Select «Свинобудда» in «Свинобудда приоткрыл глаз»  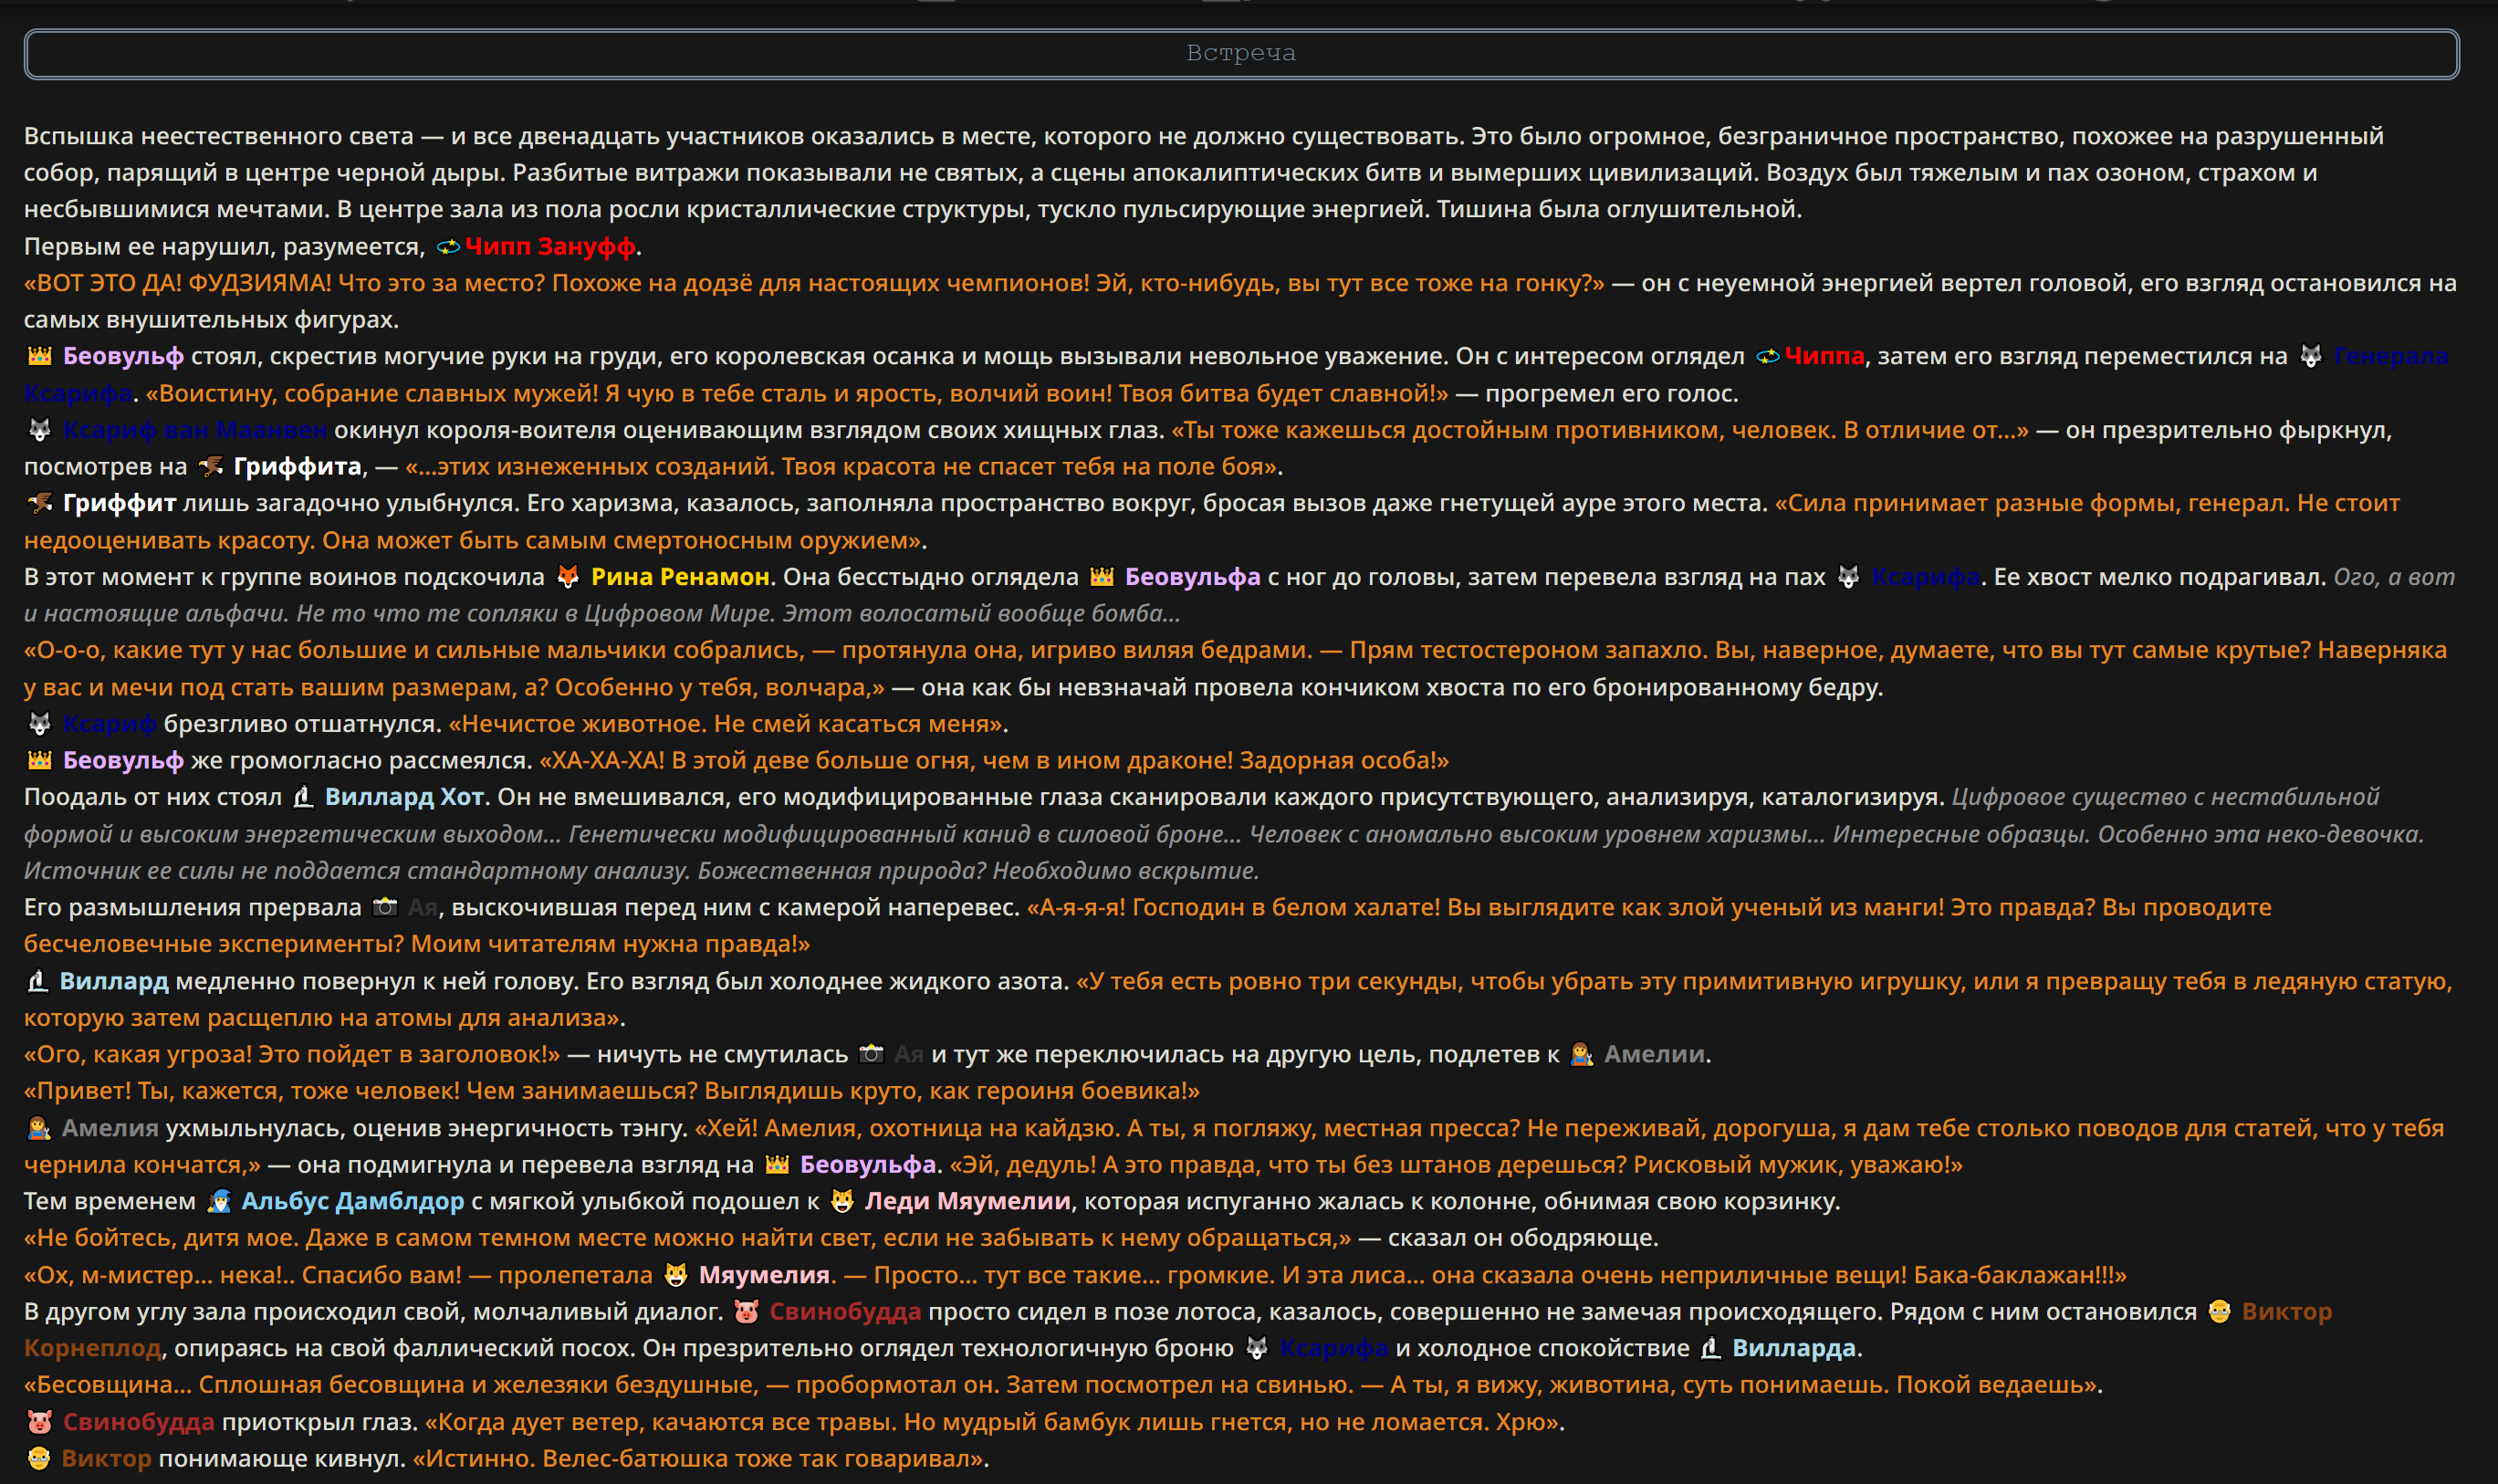tap(138, 1421)
